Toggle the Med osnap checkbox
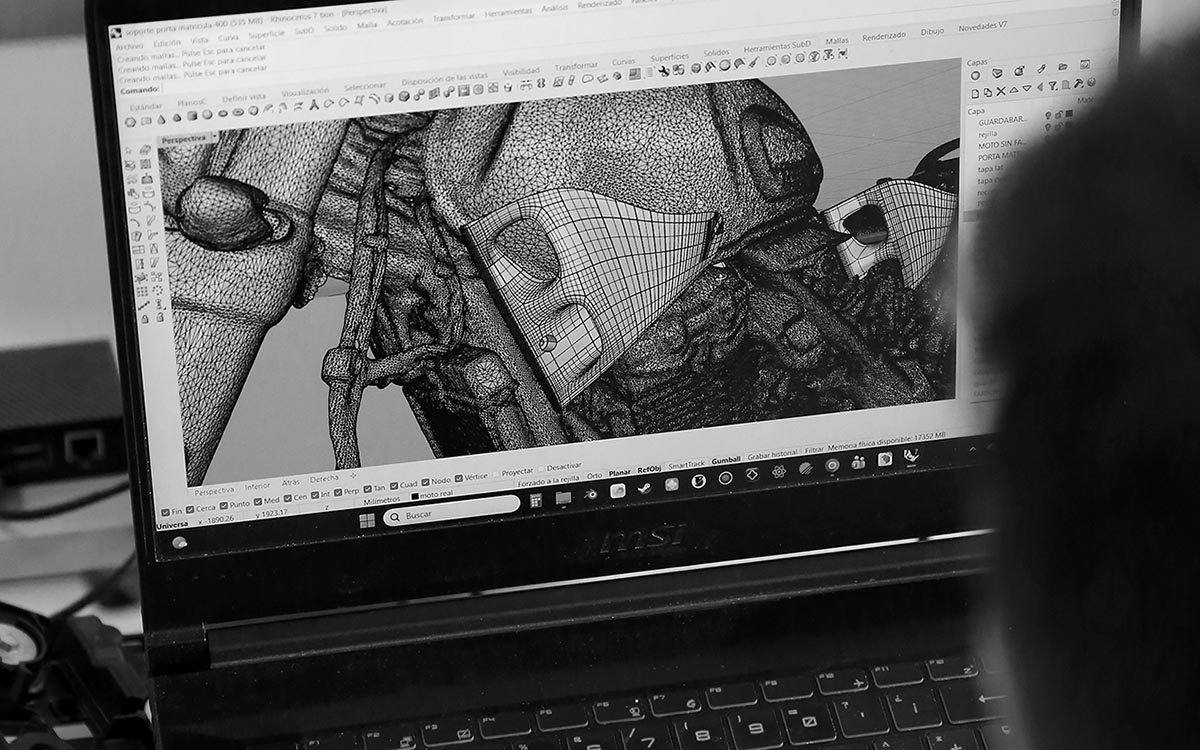The width and height of the screenshot is (1200, 750). click(x=258, y=502)
